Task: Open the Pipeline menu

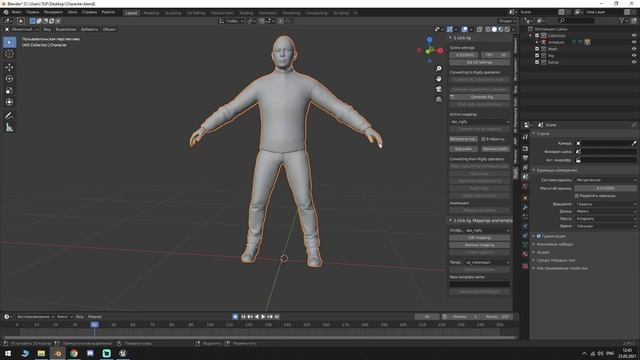Action: [x=108, y=12]
